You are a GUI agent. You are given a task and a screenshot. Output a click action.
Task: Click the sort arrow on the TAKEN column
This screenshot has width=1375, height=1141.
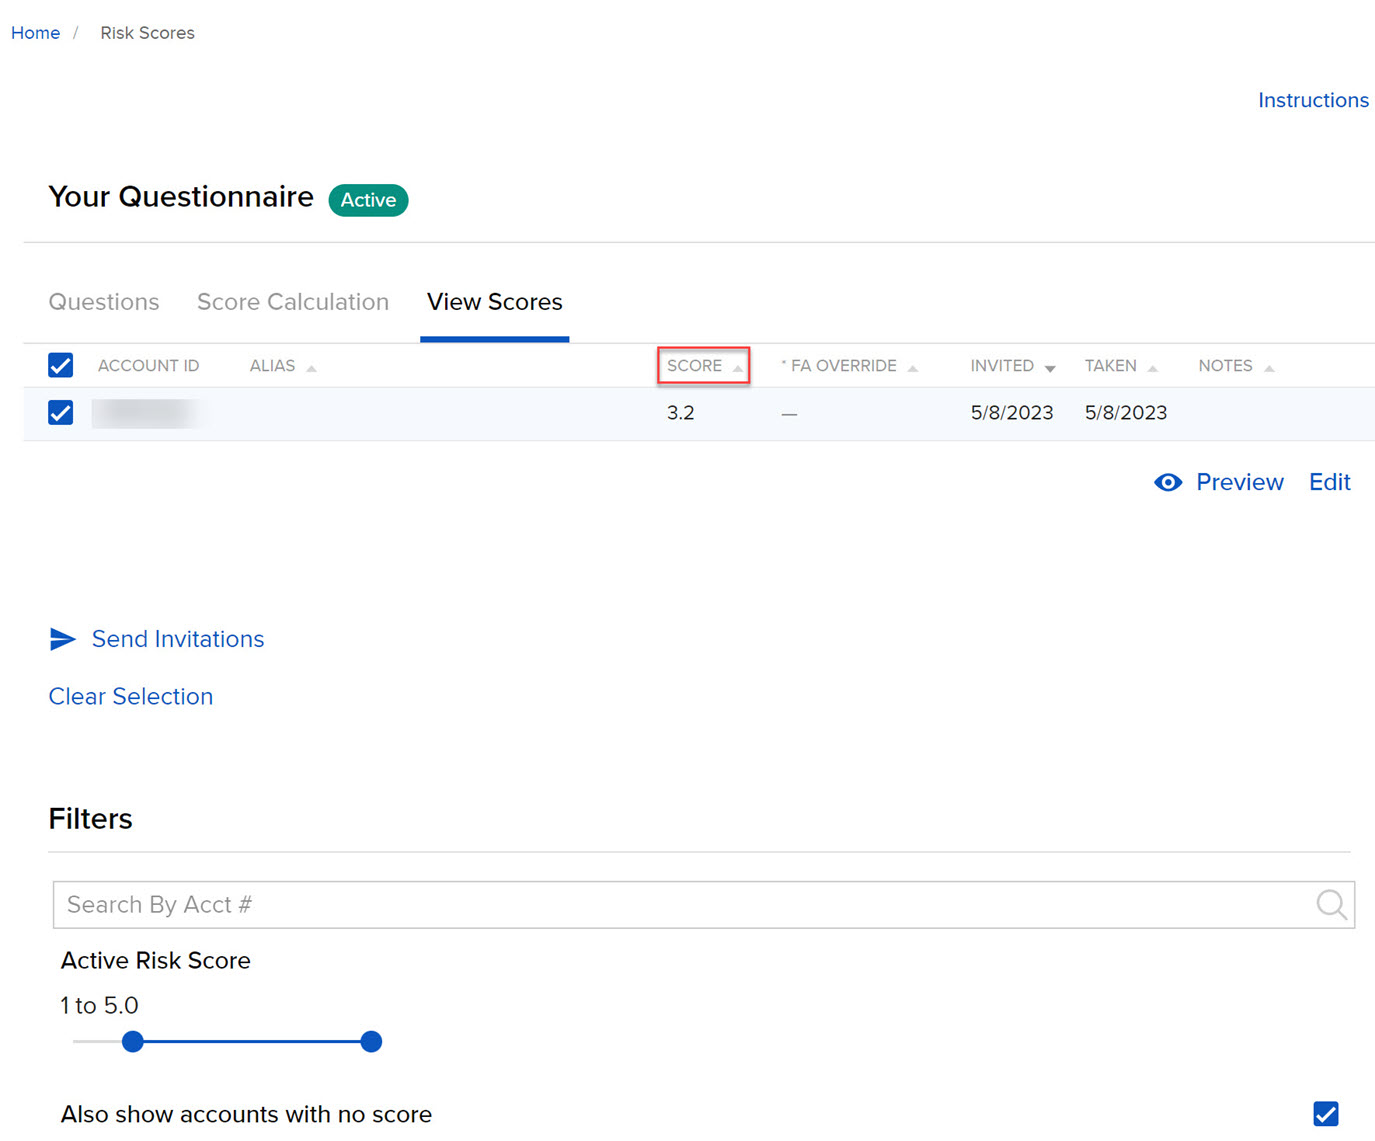point(1155,366)
